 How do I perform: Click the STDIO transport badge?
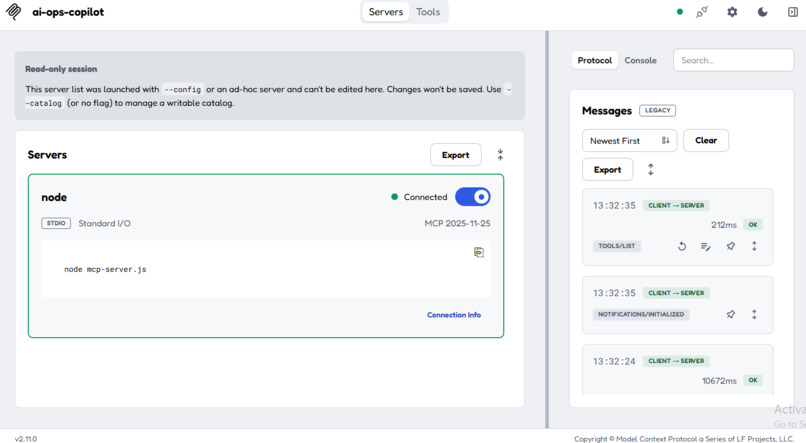[56, 223]
